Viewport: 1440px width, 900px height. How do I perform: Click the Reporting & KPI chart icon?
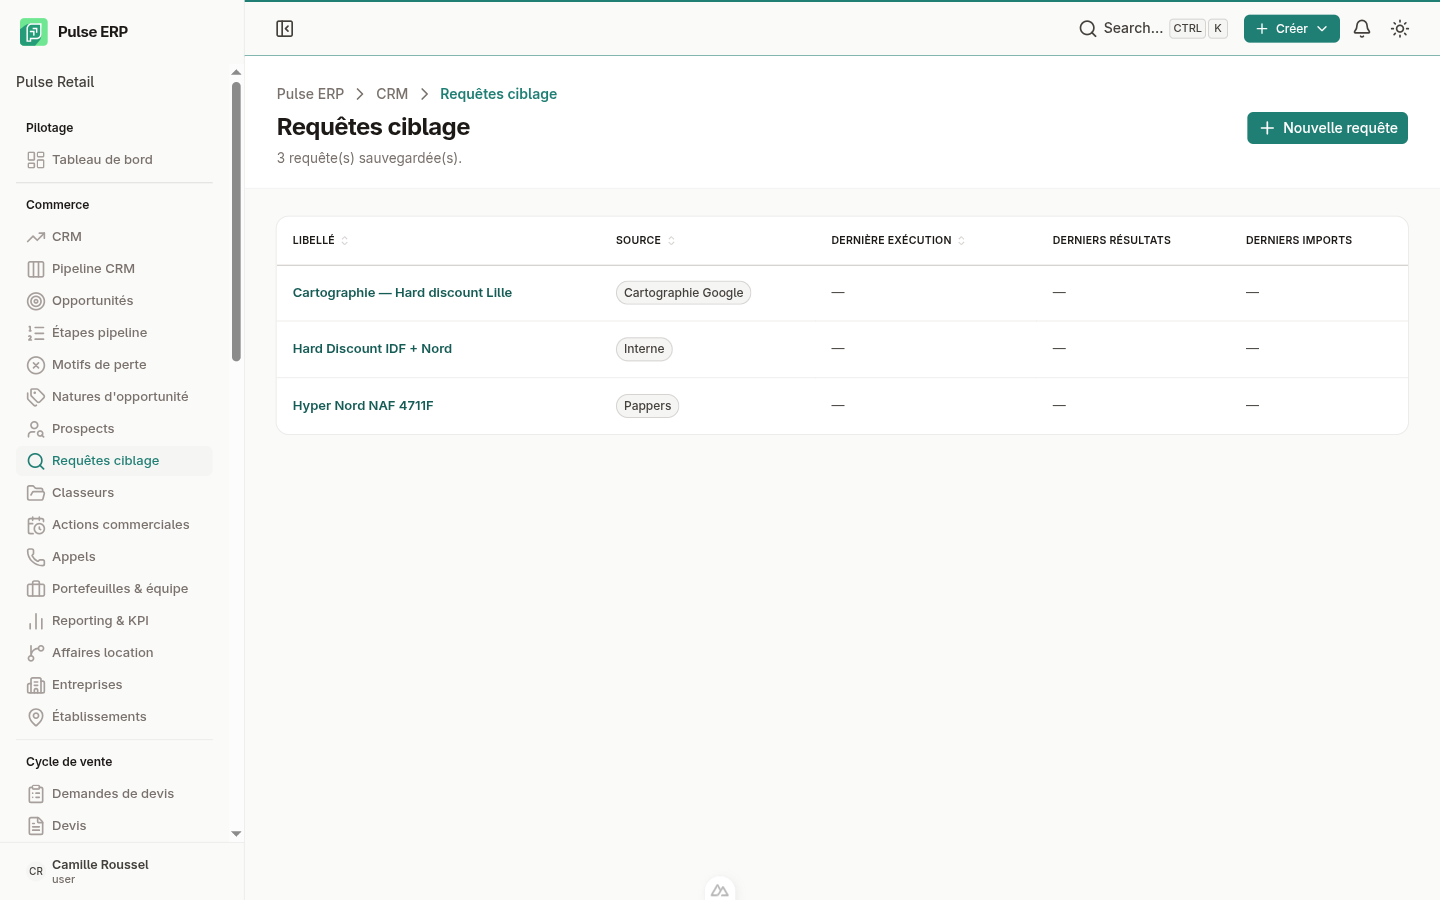(36, 621)
